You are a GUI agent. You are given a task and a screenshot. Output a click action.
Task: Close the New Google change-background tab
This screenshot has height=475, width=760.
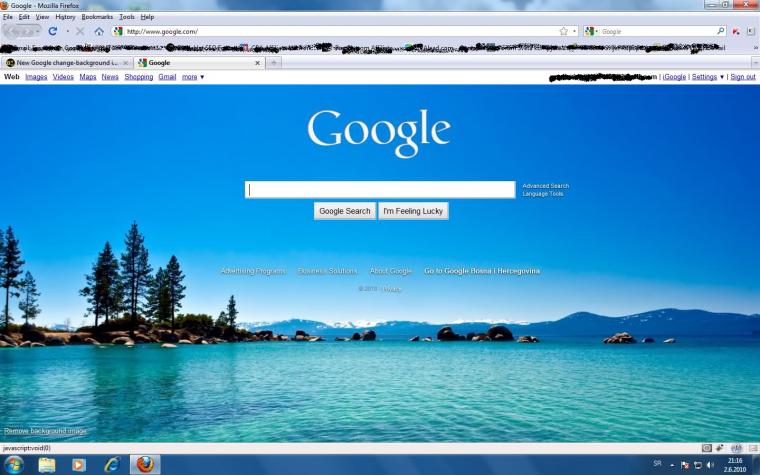[x=126, y=63]
